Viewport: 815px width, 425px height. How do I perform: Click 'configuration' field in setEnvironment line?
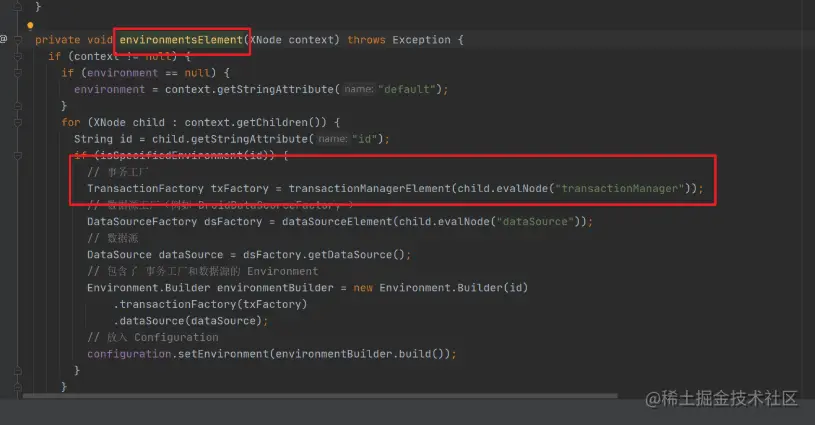click(x=129, y=354)
